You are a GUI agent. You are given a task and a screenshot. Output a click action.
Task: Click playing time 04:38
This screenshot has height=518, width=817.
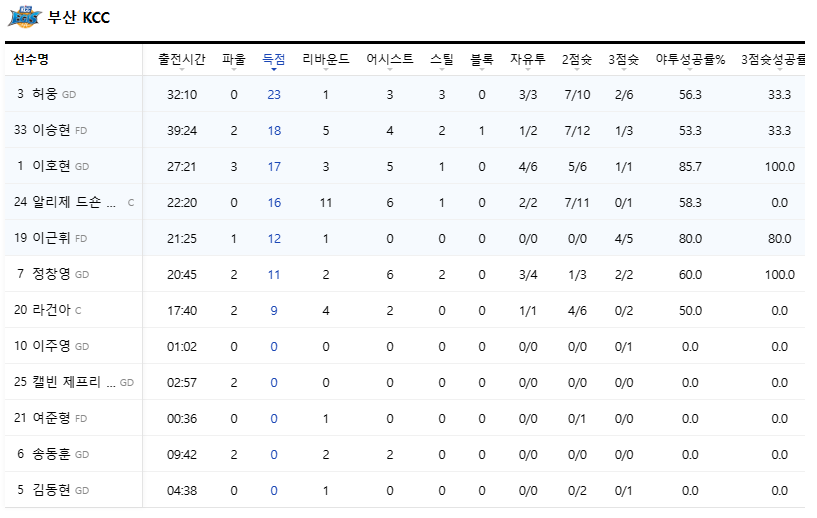[182, 490]
